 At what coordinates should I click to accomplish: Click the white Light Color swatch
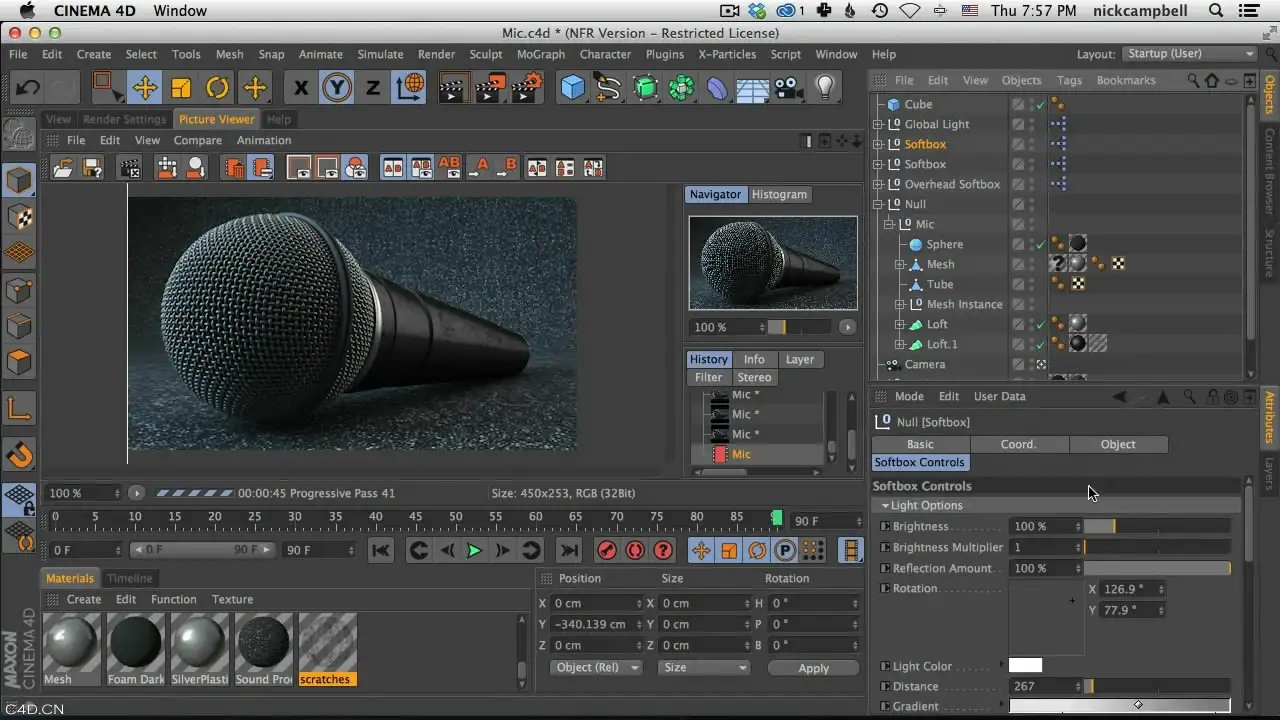point(1025,665)
